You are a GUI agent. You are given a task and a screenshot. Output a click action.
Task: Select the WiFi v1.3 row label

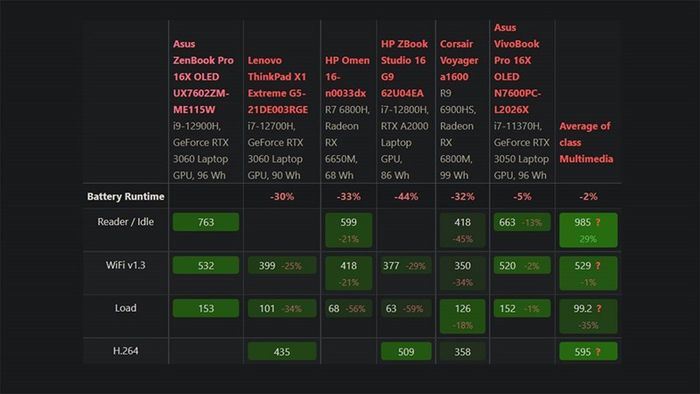[x=125, y=265]
